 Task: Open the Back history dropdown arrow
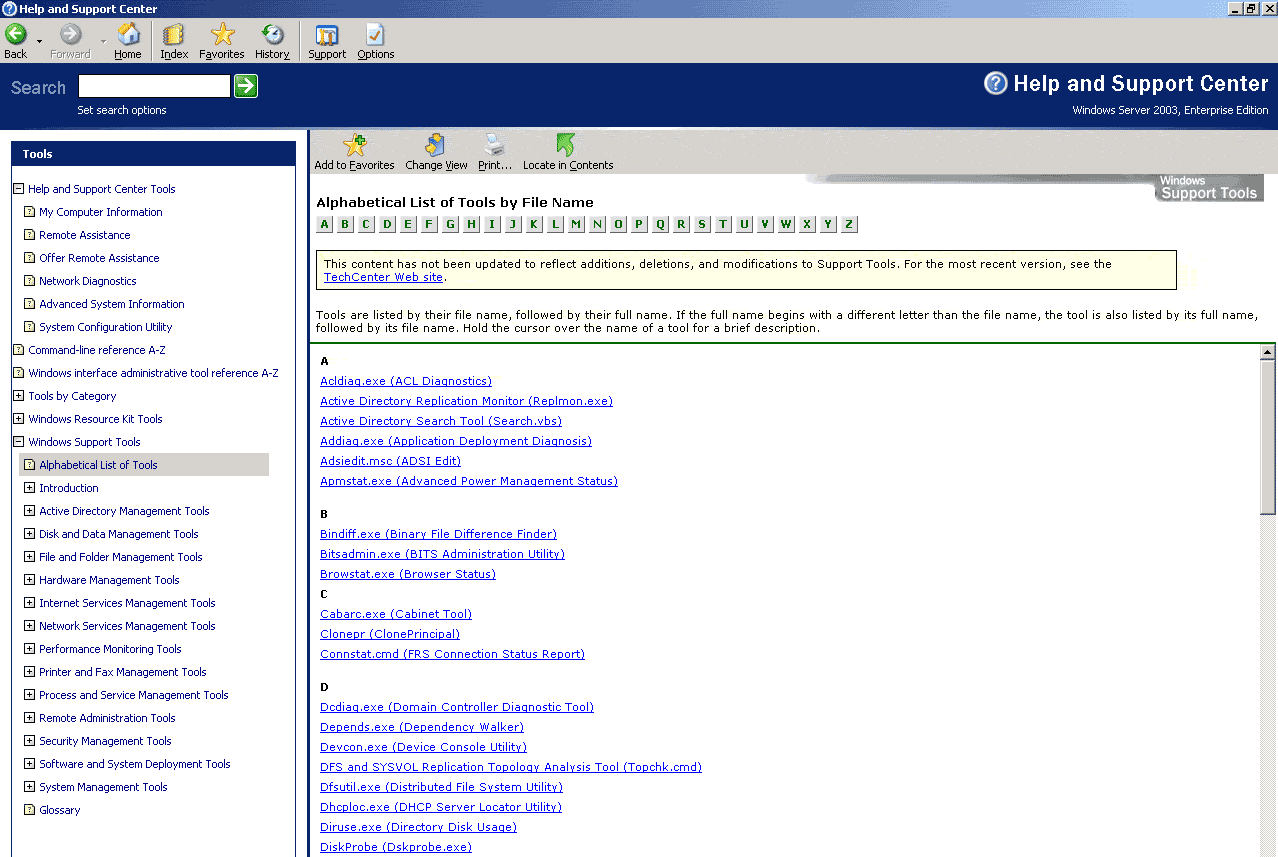pyautogui.click(x=39, y=41)
